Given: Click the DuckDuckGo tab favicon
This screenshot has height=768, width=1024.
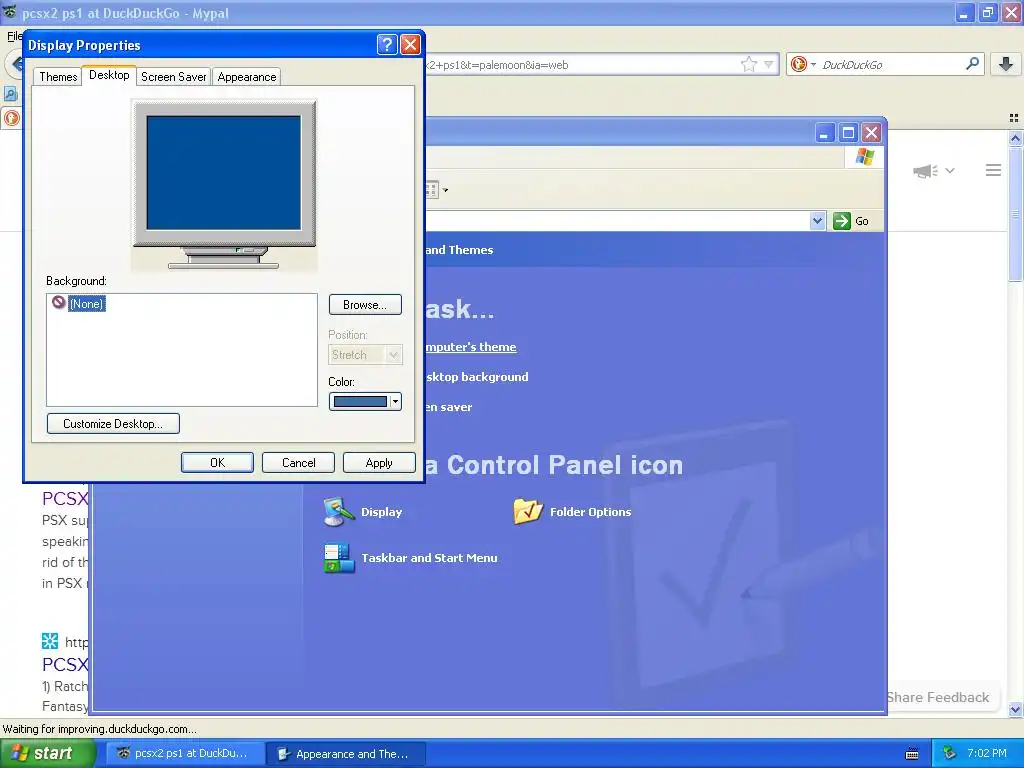Looking at the screenshot, I should [12, 118].
